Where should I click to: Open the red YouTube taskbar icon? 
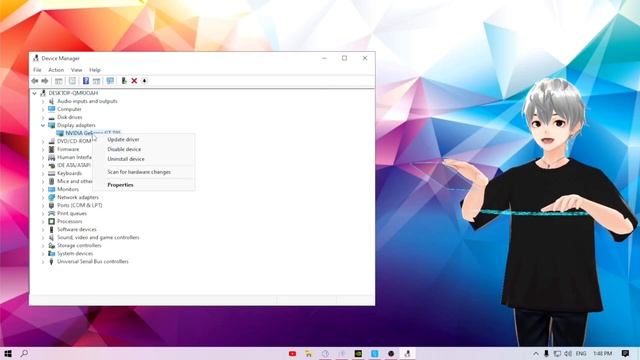click(x=292, y=353)
